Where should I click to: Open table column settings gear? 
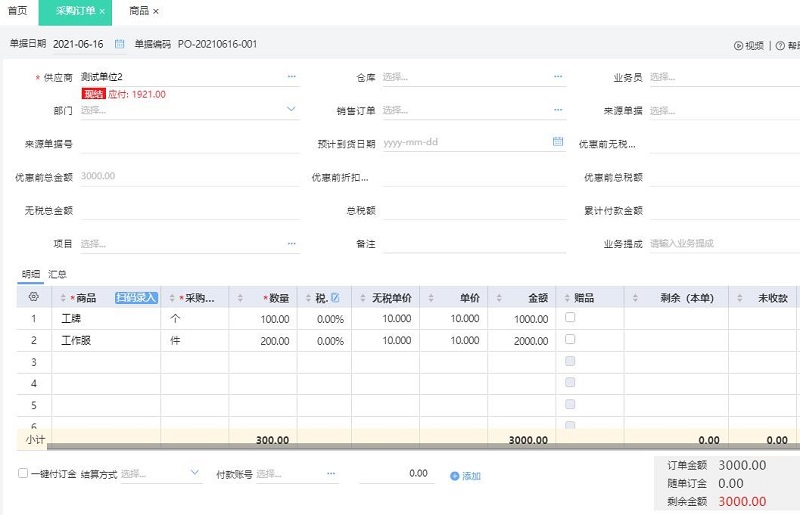click(33, 297)
